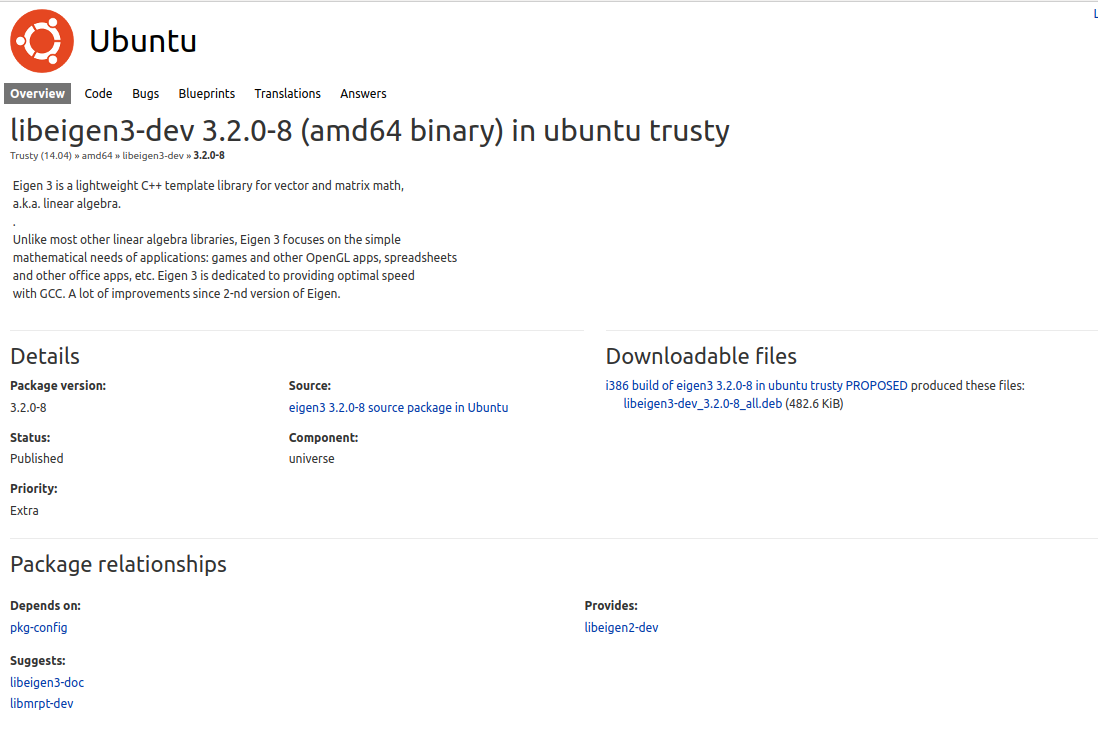Click the 'produced these files:' text
This screenshot has height=748, width=1098.
(967, 386)
